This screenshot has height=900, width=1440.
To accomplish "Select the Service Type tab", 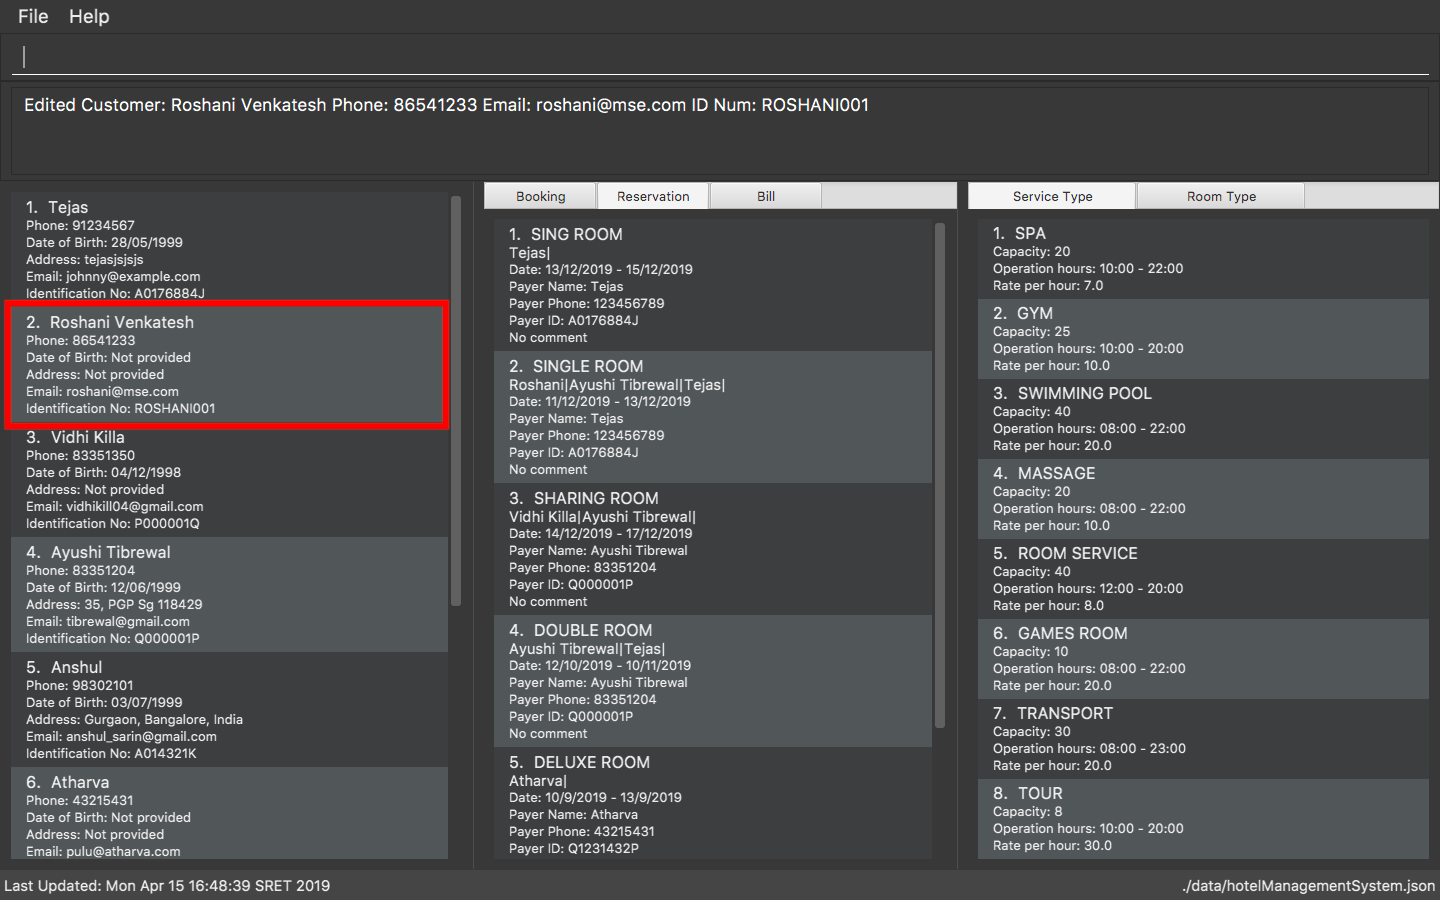I will 1052,196.
